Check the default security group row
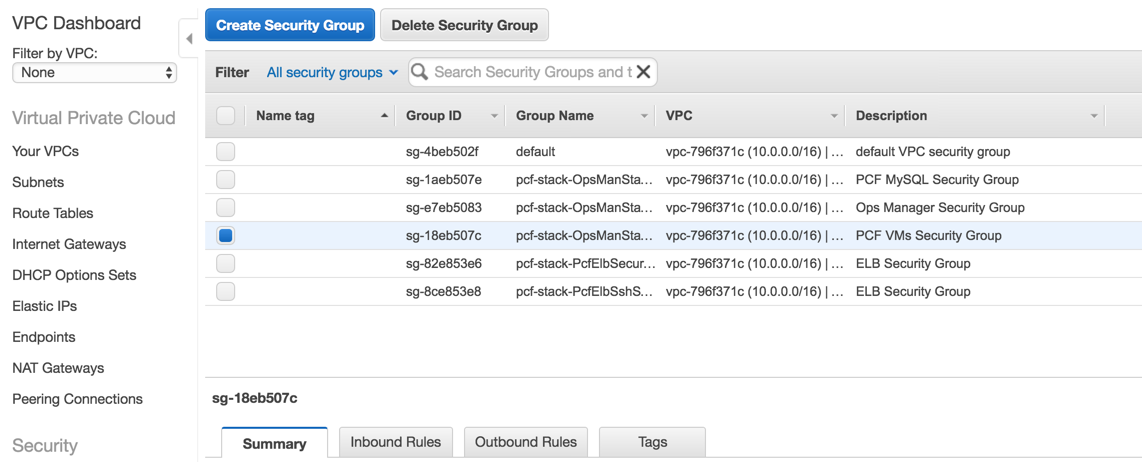The image size is (1142, 462). [x=226, y=152]
